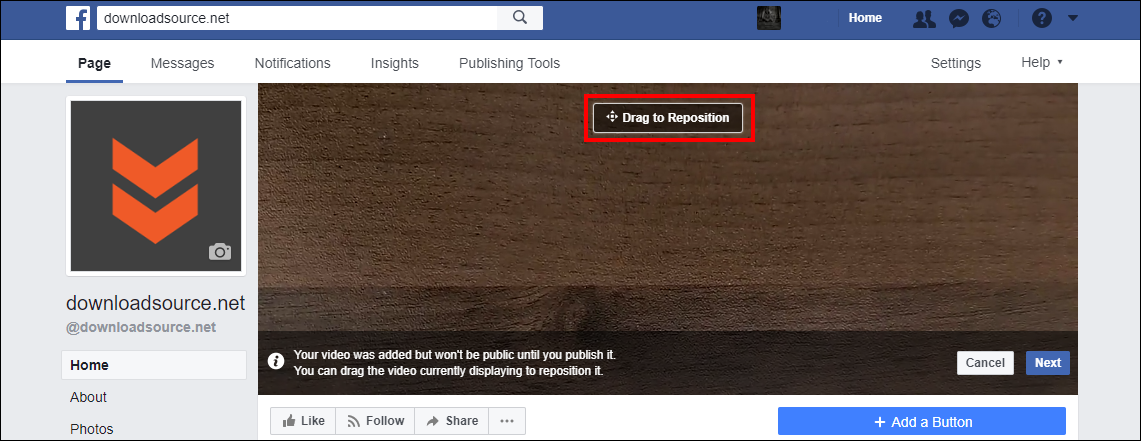Open page Settings

pyautogui.click(x=956, y=63)
